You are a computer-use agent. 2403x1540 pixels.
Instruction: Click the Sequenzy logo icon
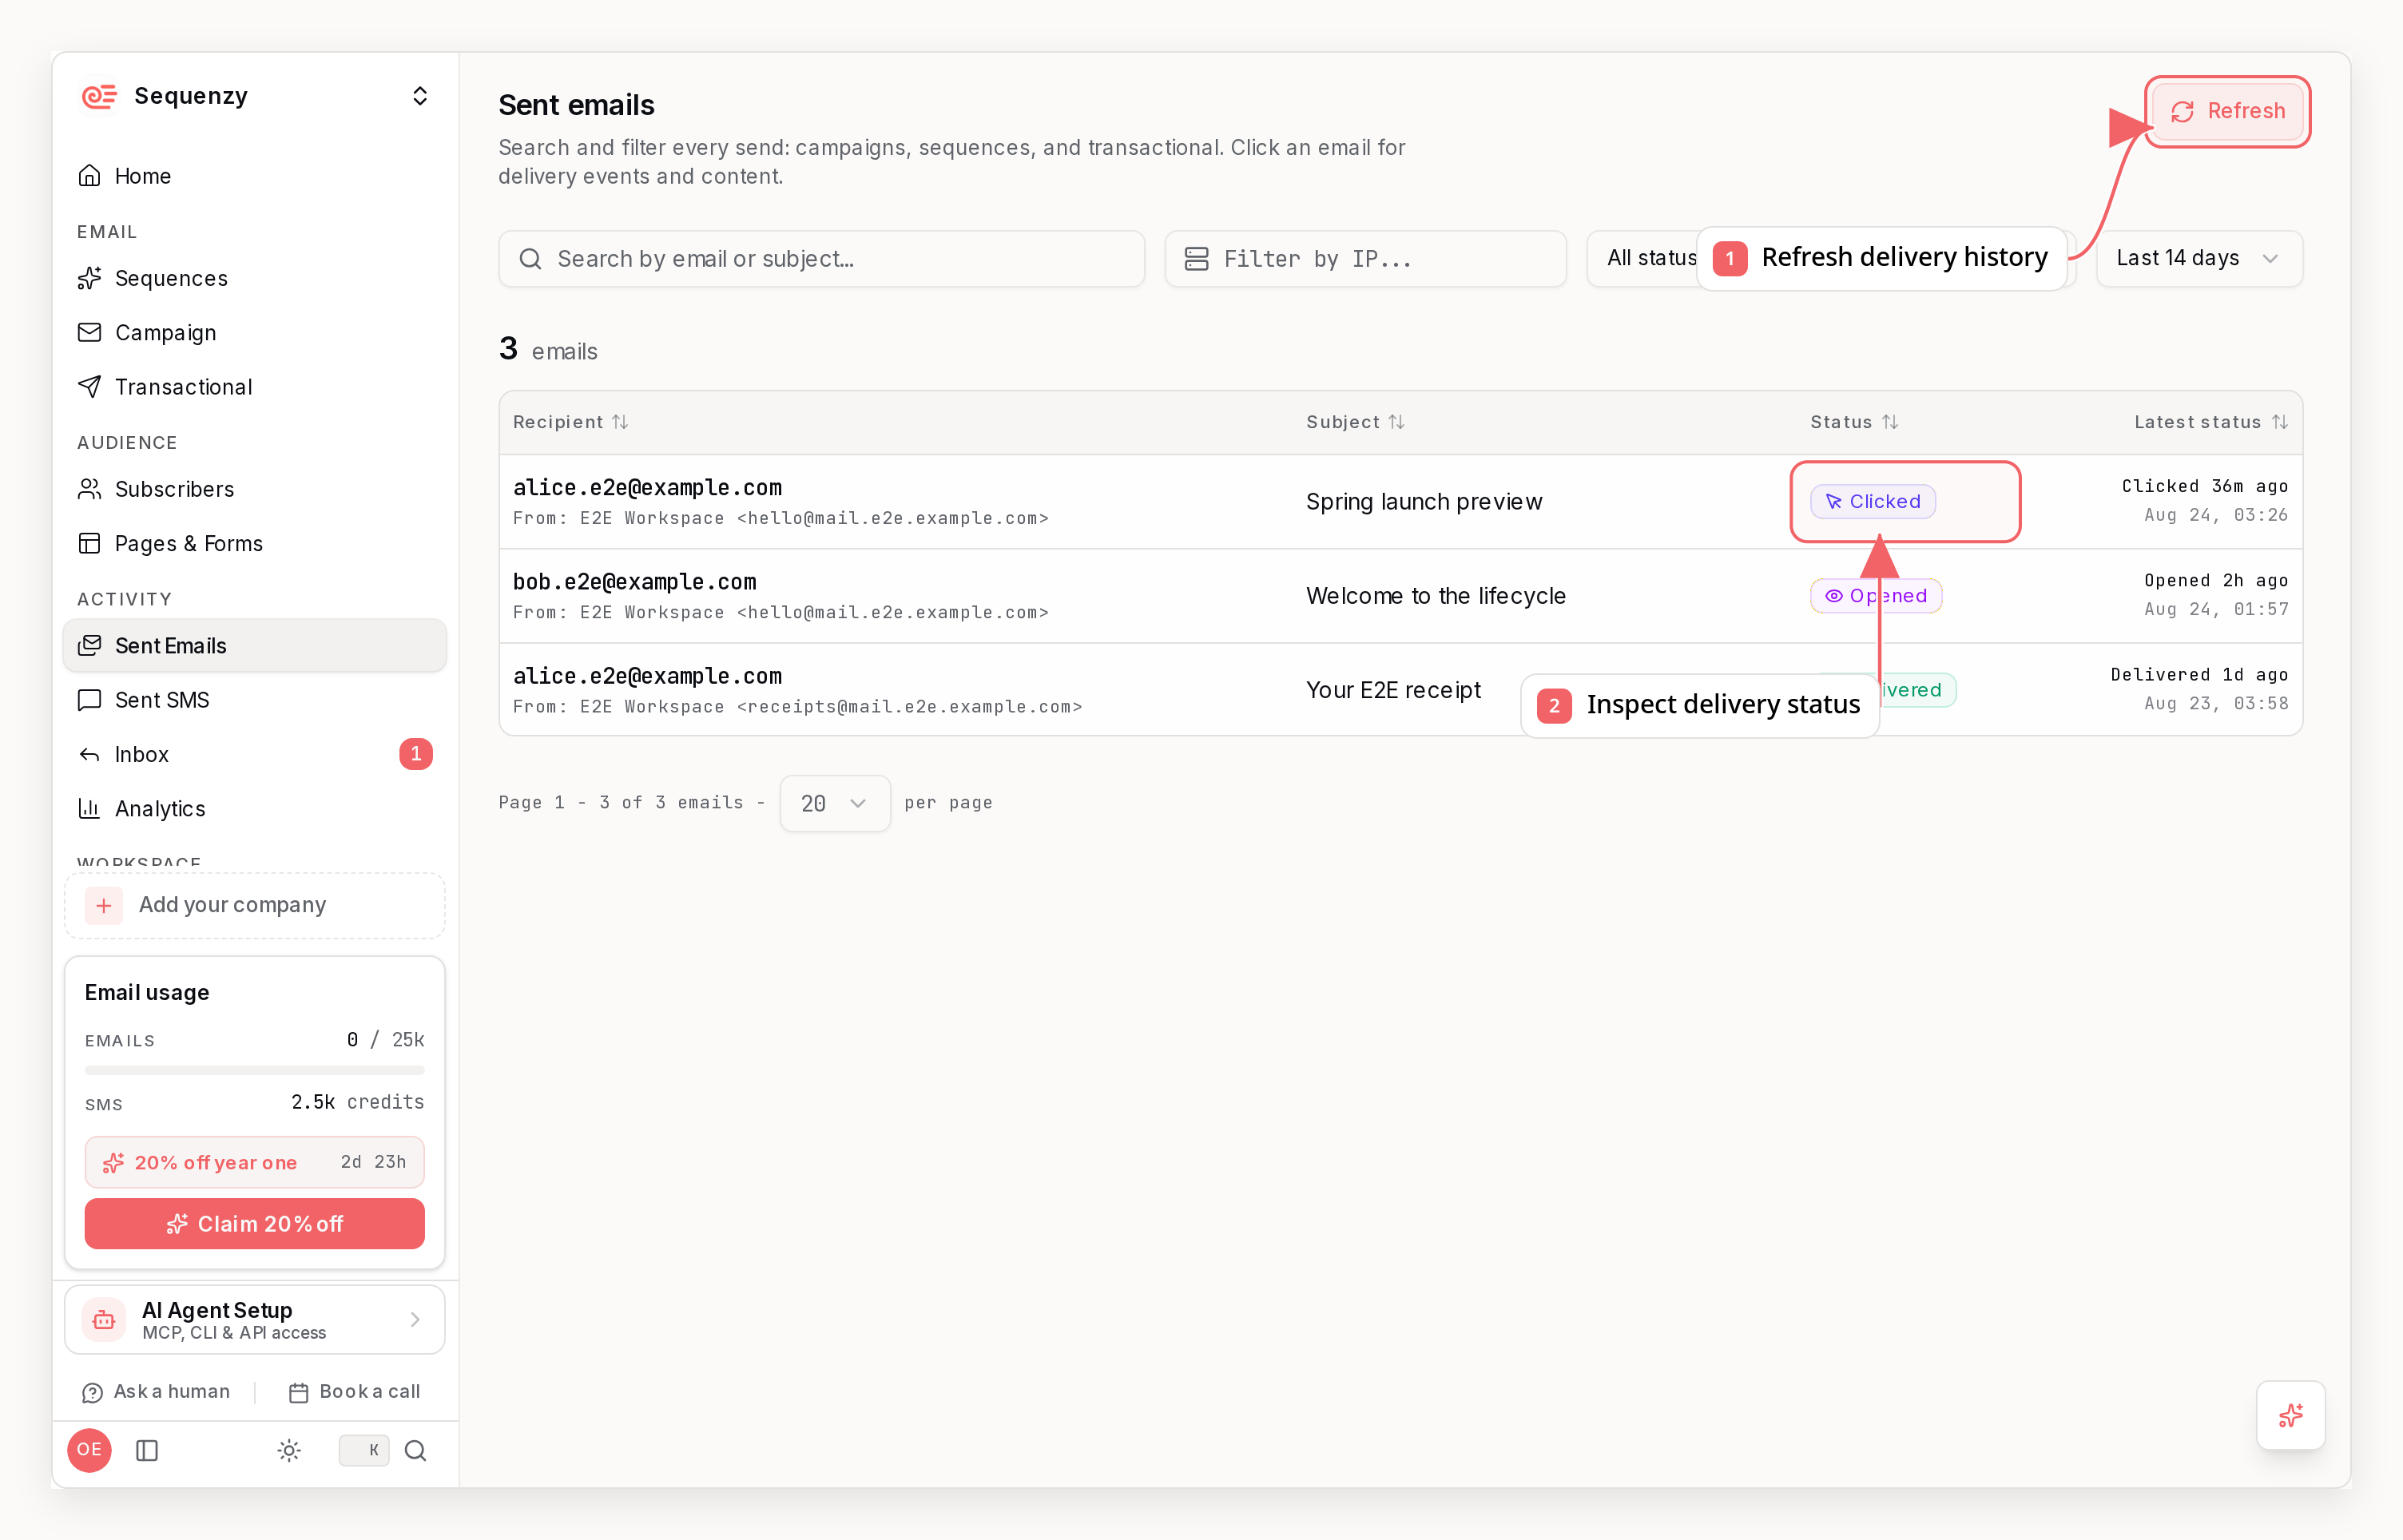(99, 96)
